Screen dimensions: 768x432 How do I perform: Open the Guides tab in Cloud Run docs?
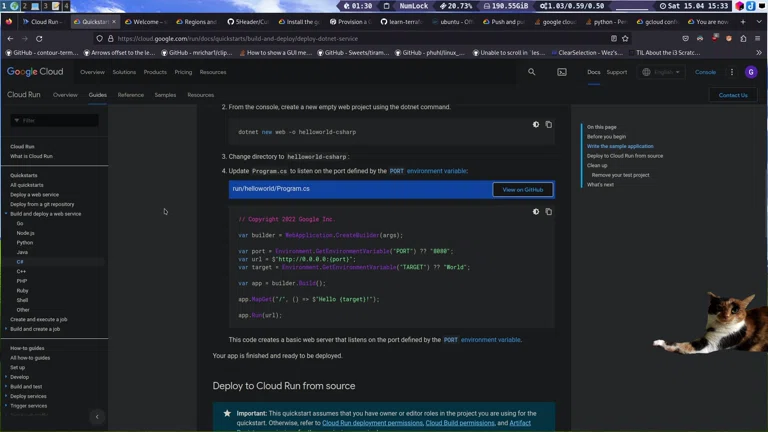[97, 95]
